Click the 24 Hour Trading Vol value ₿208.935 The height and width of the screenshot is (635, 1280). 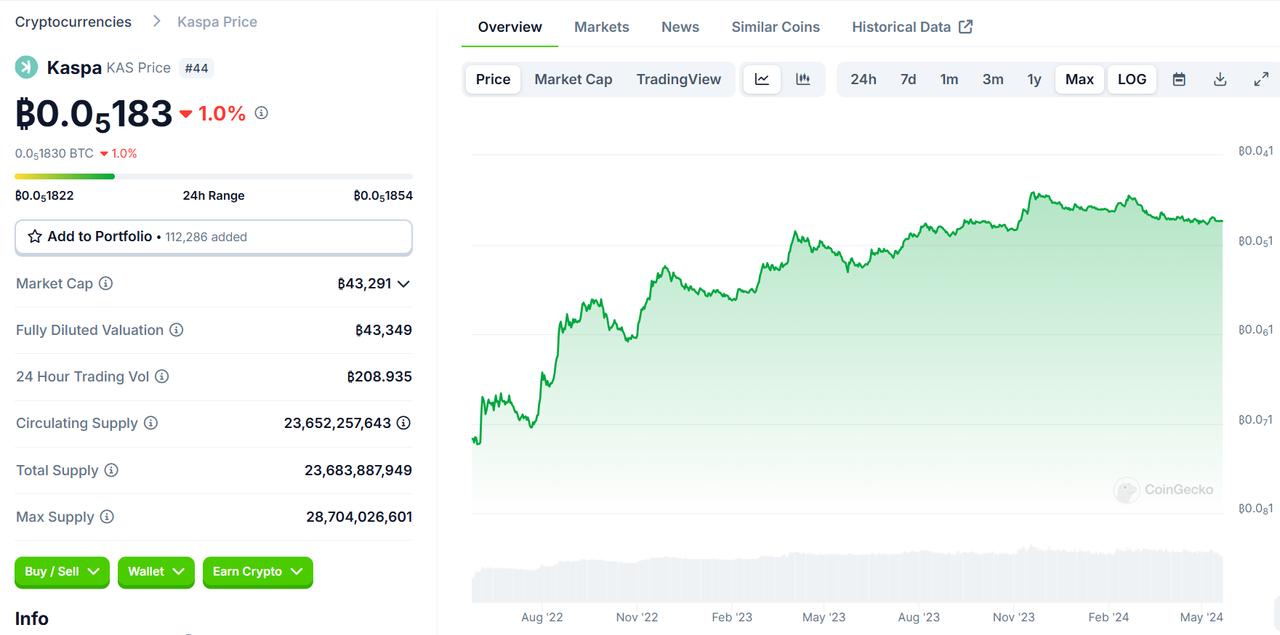379,377
